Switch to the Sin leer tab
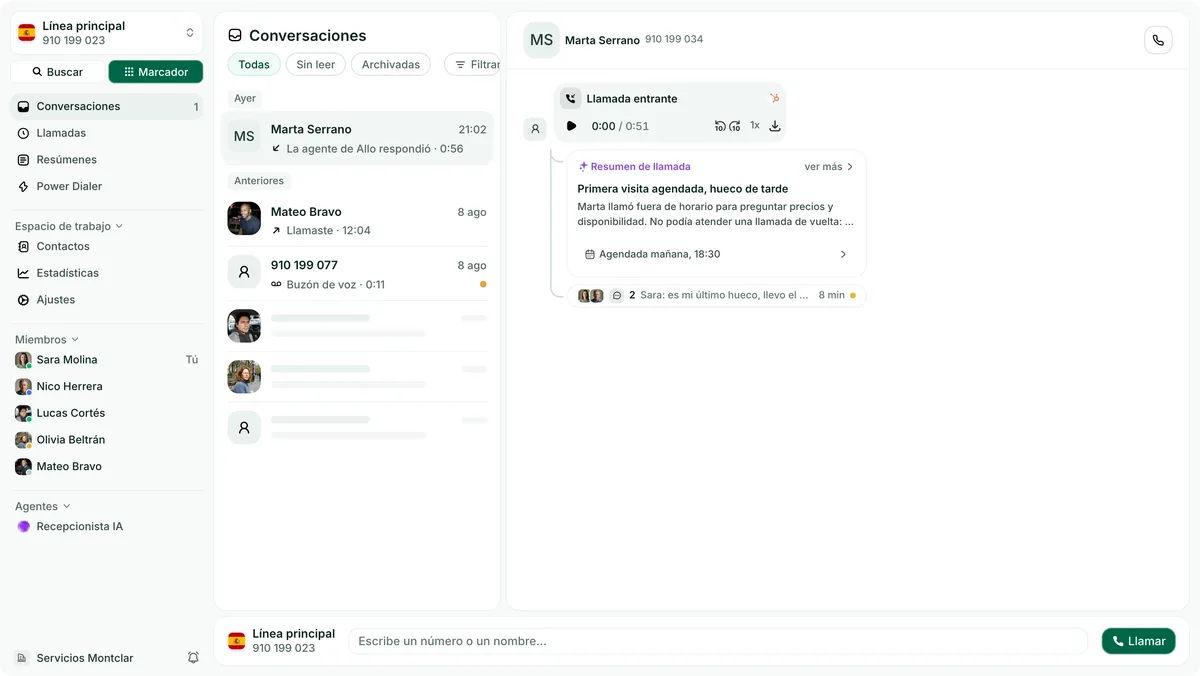The height and width of the screenshot is (676, 1200). [316, 64]
